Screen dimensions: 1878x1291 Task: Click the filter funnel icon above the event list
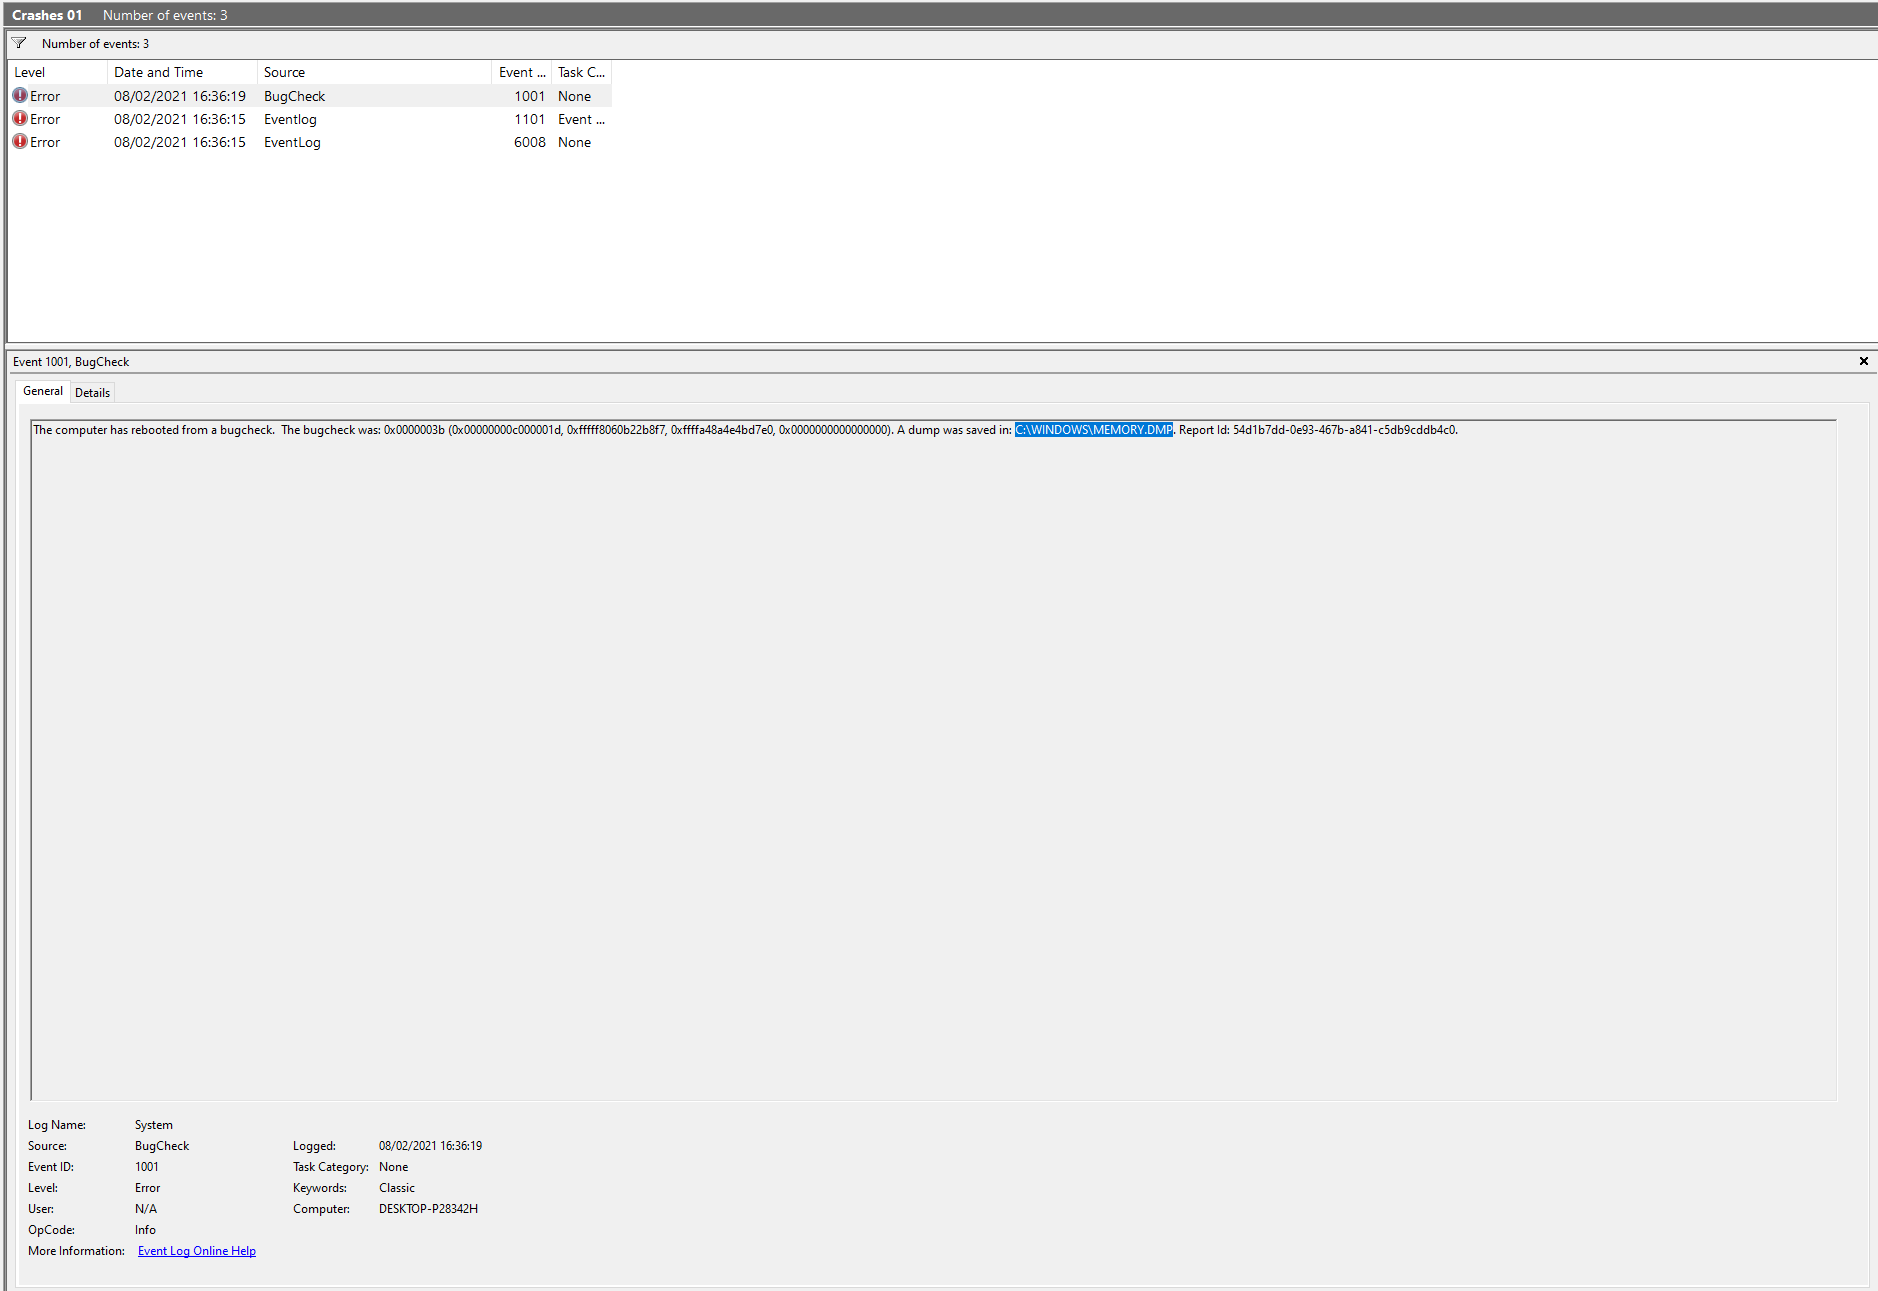(18, 42)
